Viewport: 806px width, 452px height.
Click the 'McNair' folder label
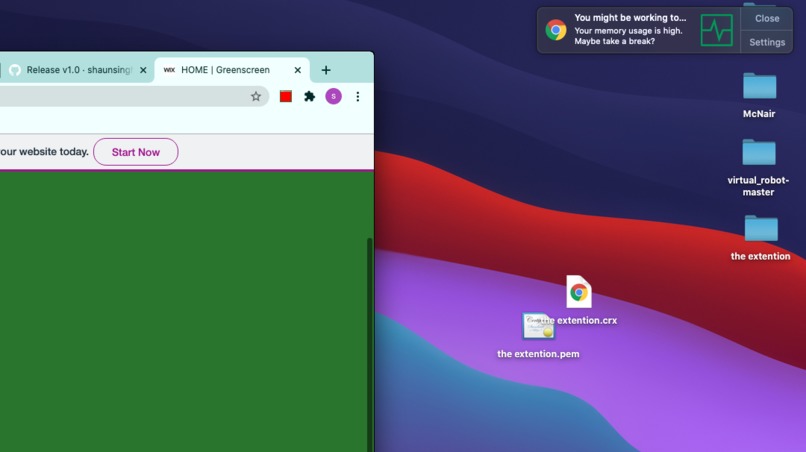click(759, 114)
